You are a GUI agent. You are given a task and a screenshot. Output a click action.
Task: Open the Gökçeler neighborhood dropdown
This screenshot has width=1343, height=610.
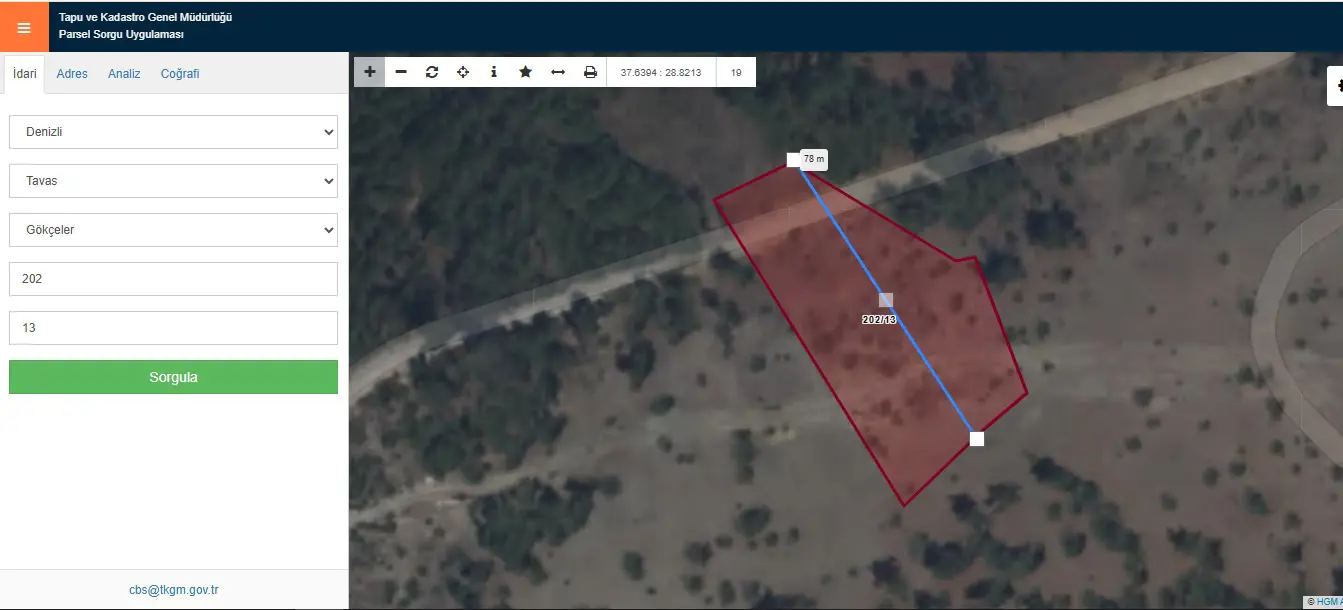tap(173, 230)
